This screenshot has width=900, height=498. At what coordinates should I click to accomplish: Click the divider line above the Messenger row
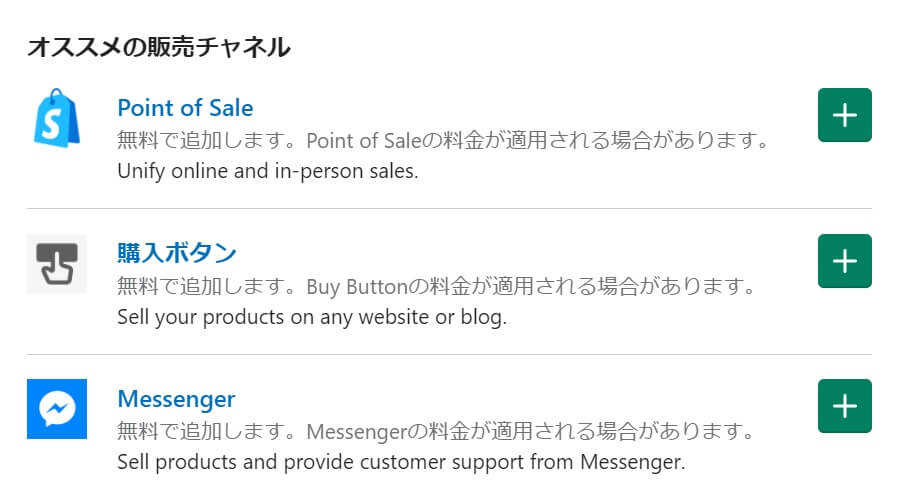(449, 355)
